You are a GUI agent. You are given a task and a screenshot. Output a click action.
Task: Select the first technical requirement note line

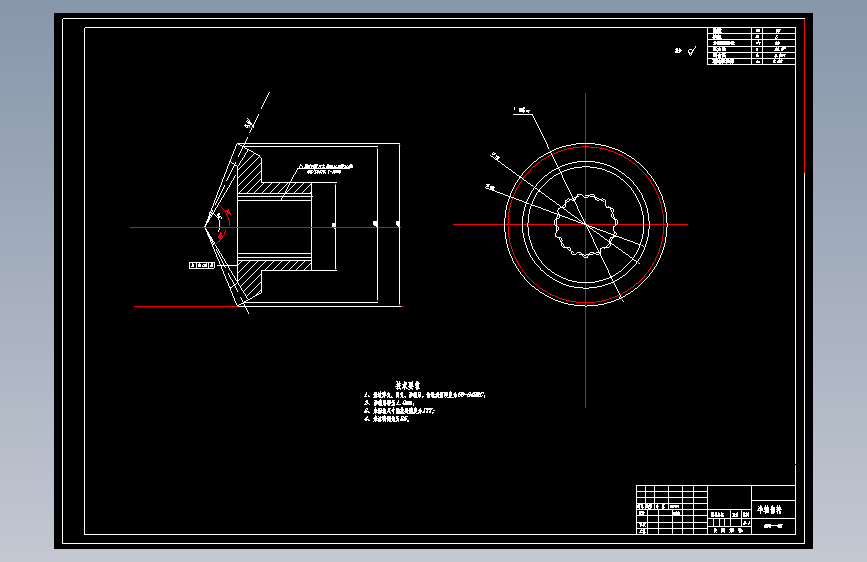425,395
